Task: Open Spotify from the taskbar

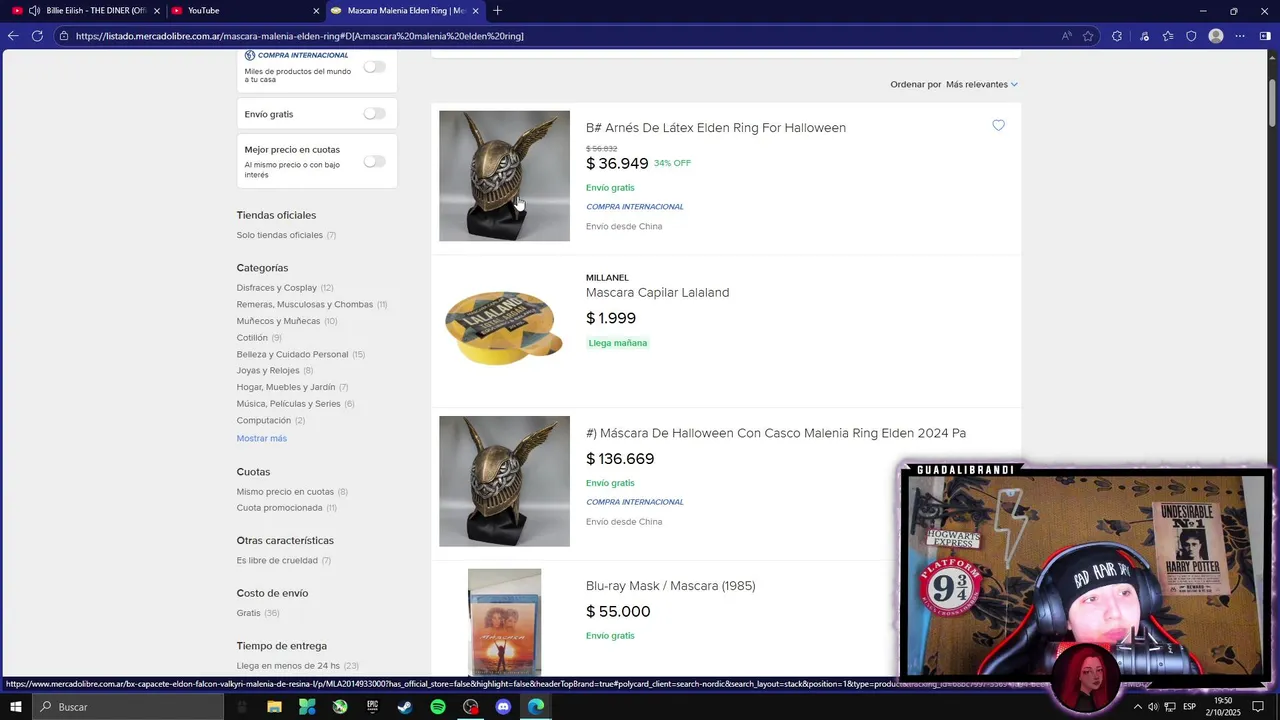Action: pos(438,707)
